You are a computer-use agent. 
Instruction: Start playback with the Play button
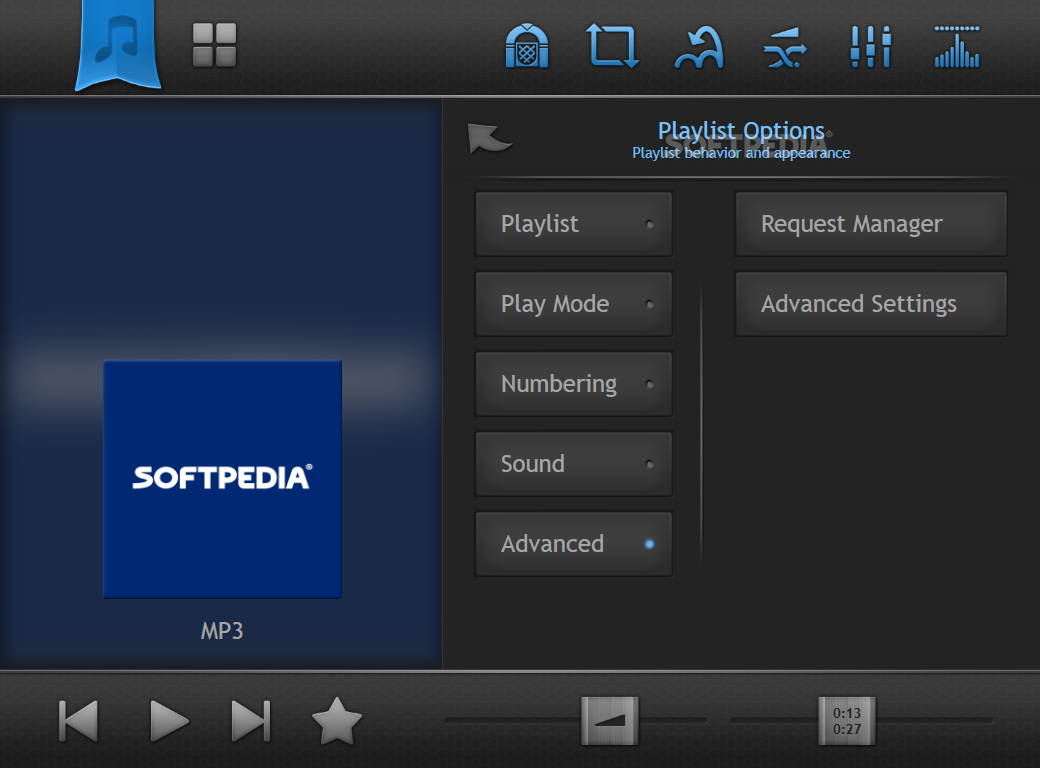(x=169, y=721)
